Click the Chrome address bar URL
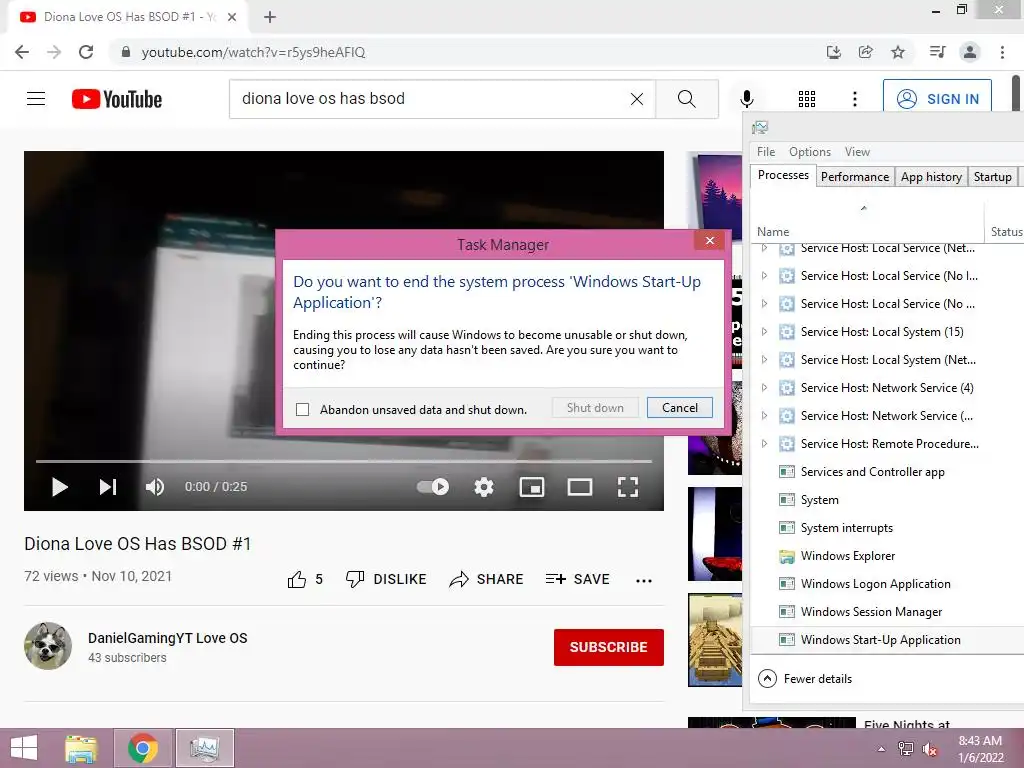Viewport: 1024px width, 768px height. tap(253, 52)
